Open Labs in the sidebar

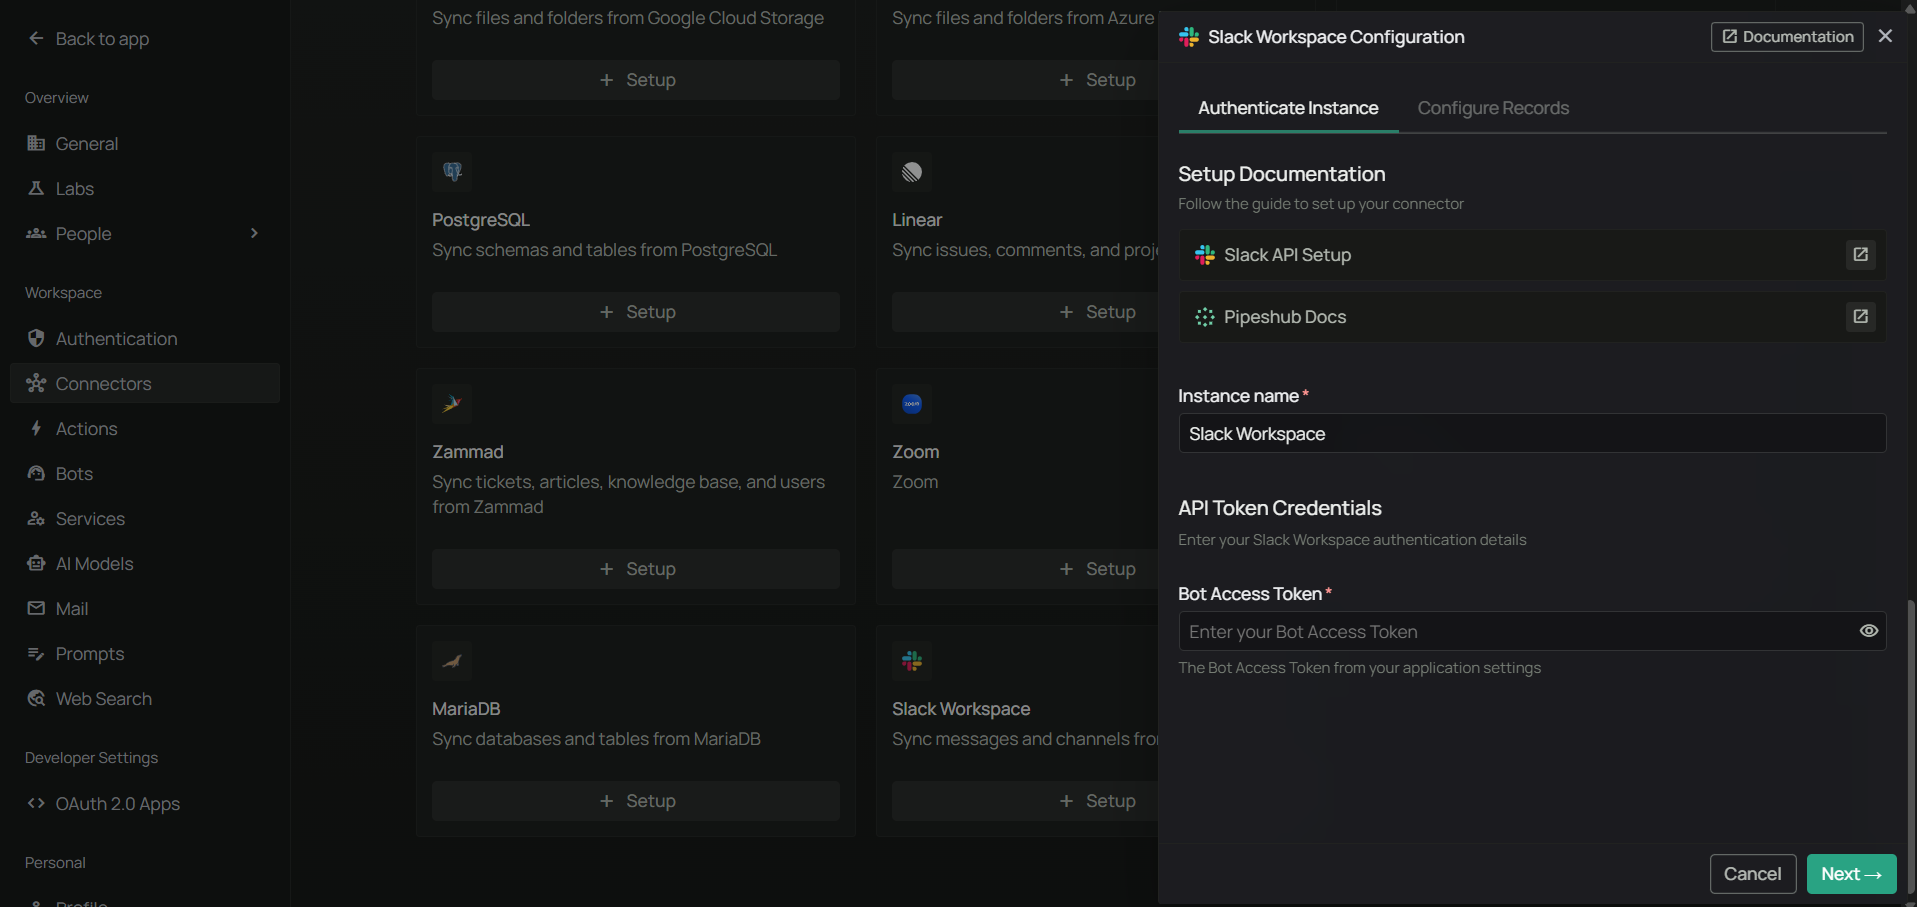(145, 188)
